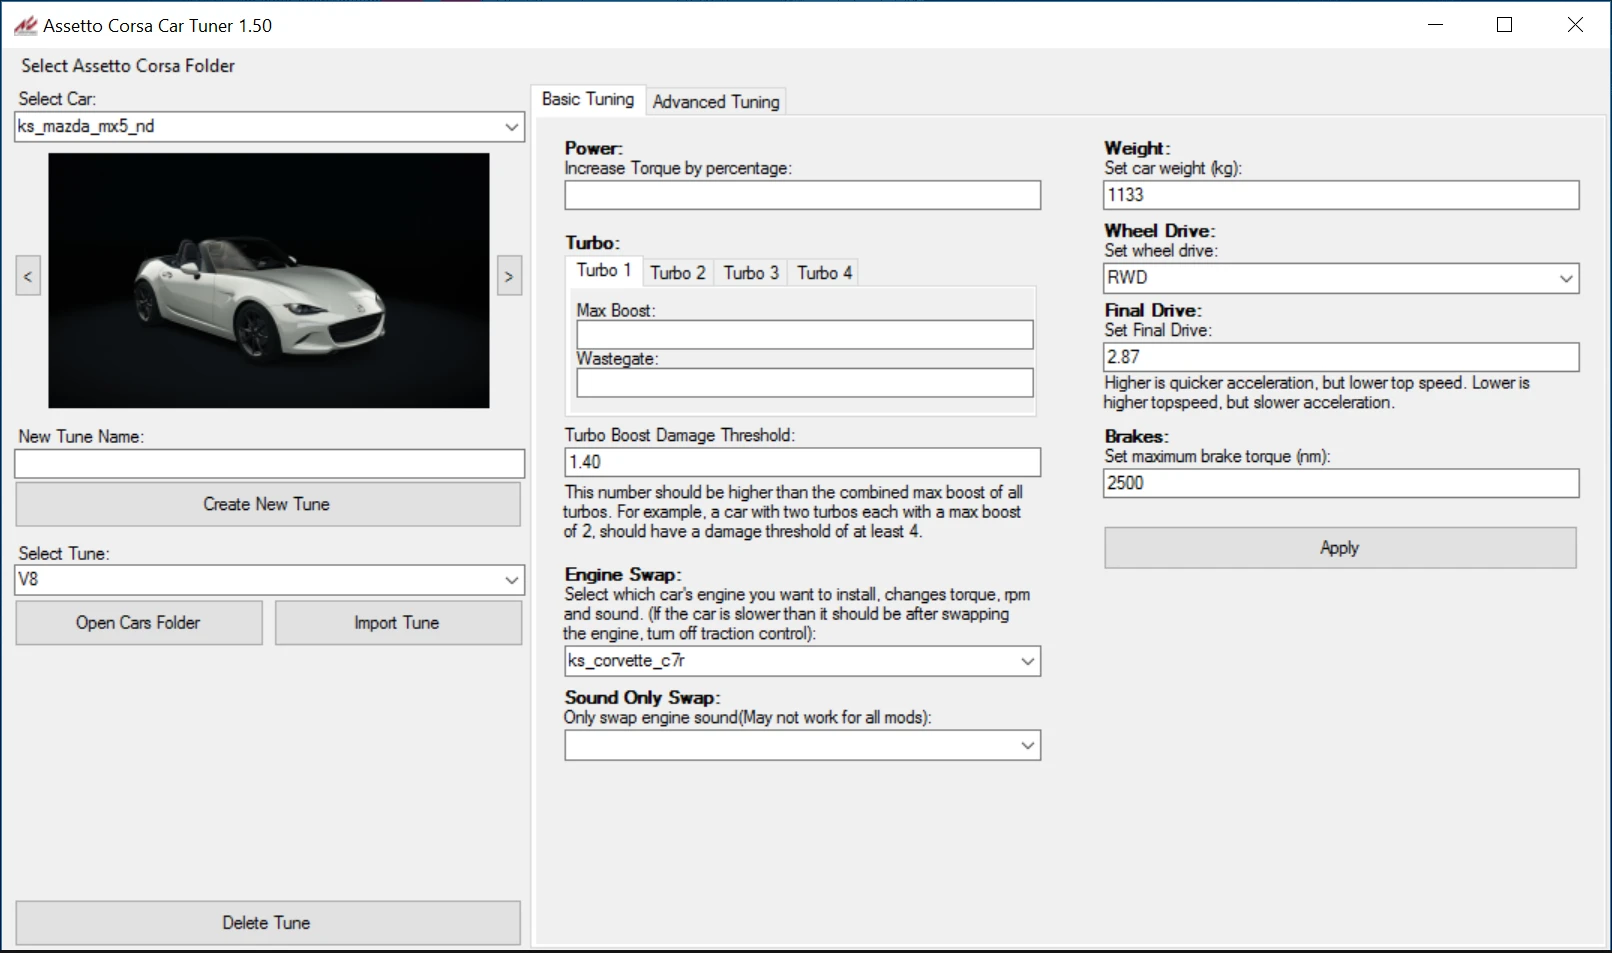This screenshot has width=1612, height=953.
Task: Click the Mazda MX-5 car preview image
Action: (268, 279)
